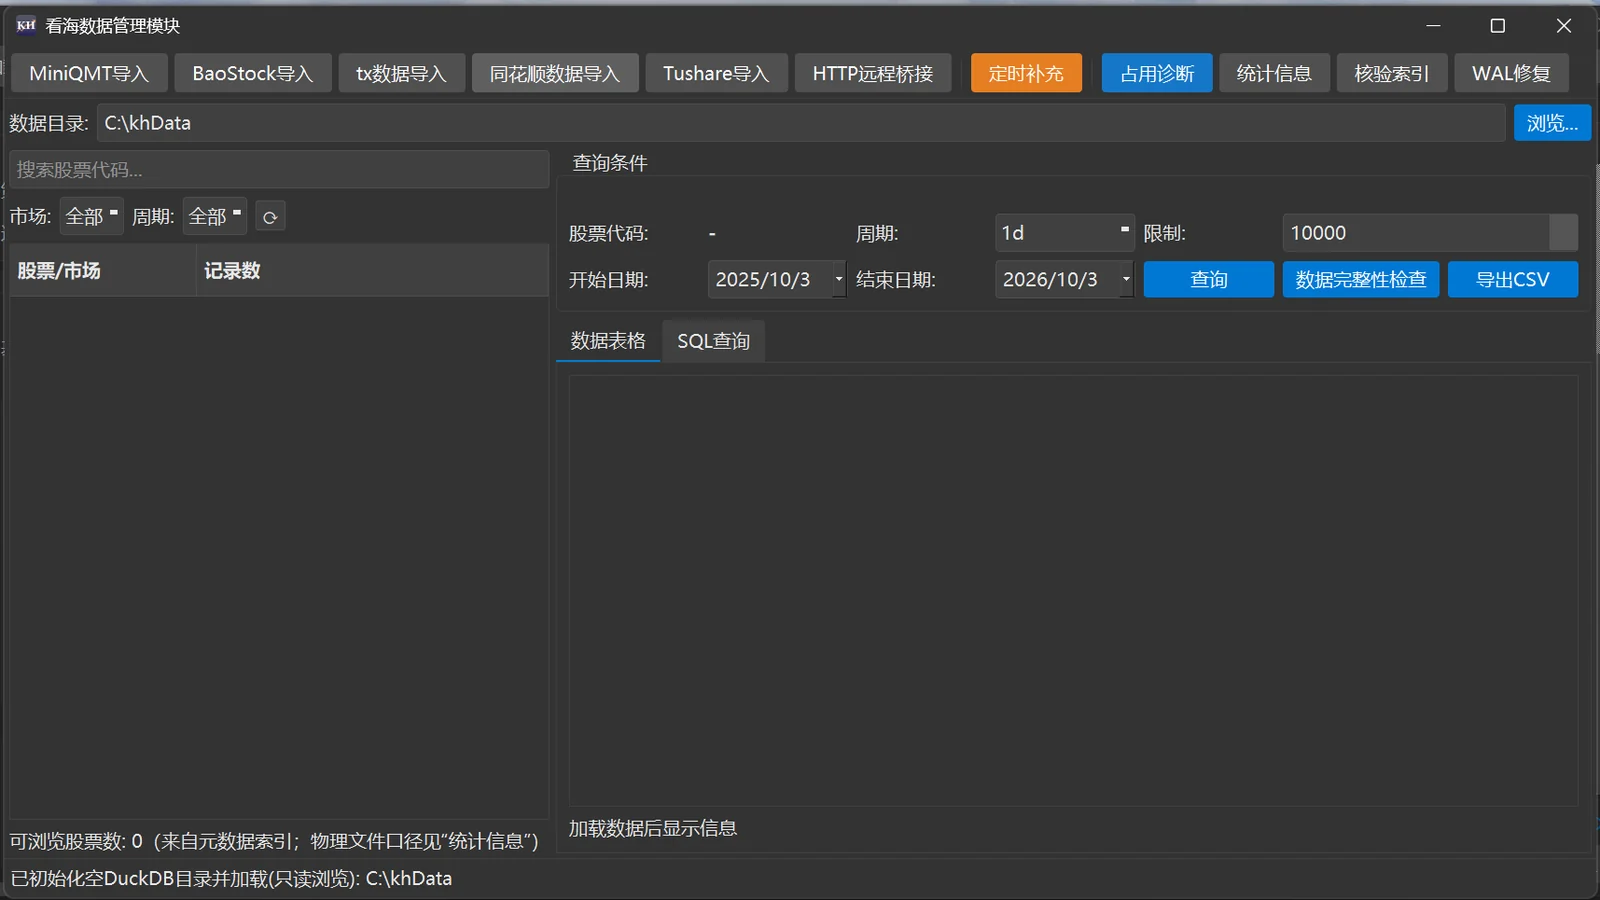Screen dimensions: 1600x900
Task: Run 占用诊断 diagnostic
Action: (1157, 73)
